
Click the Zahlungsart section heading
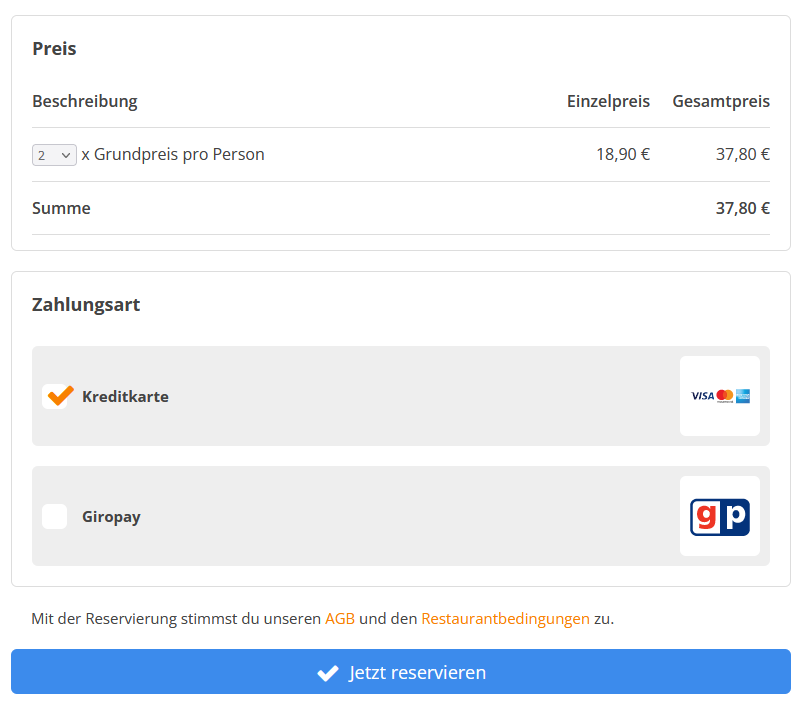(86, 305)
